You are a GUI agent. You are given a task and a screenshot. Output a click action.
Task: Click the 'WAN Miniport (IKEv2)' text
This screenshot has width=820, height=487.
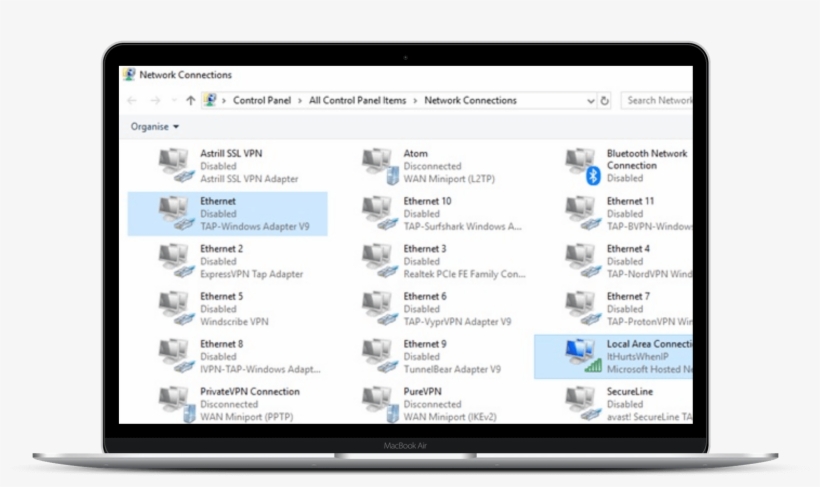click(450, 417)
